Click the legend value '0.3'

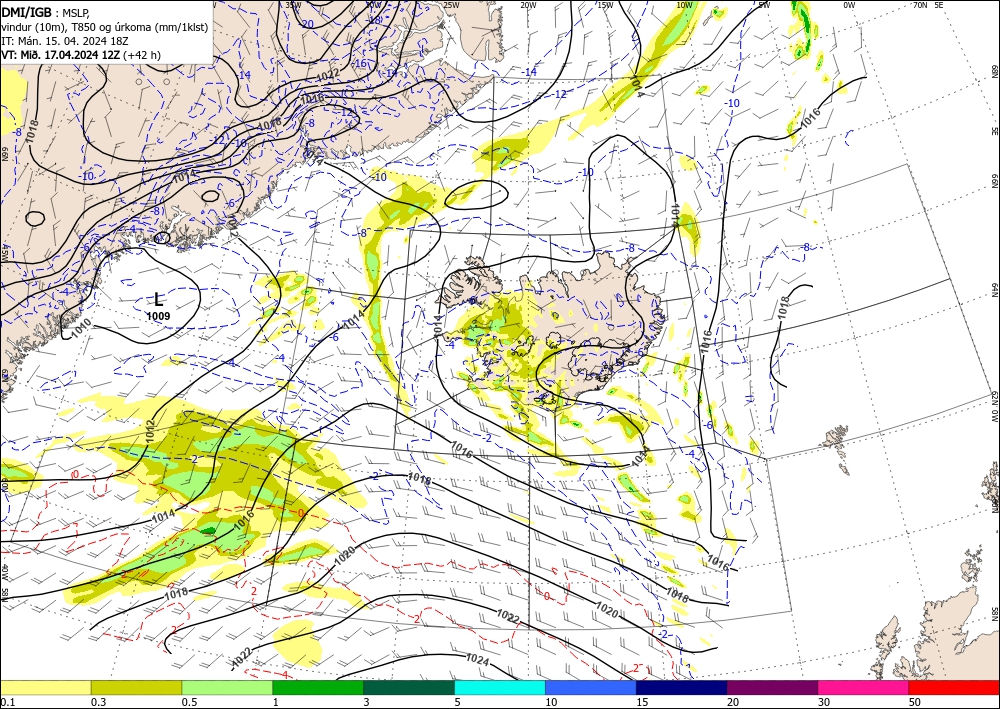(x=98, y=702)
